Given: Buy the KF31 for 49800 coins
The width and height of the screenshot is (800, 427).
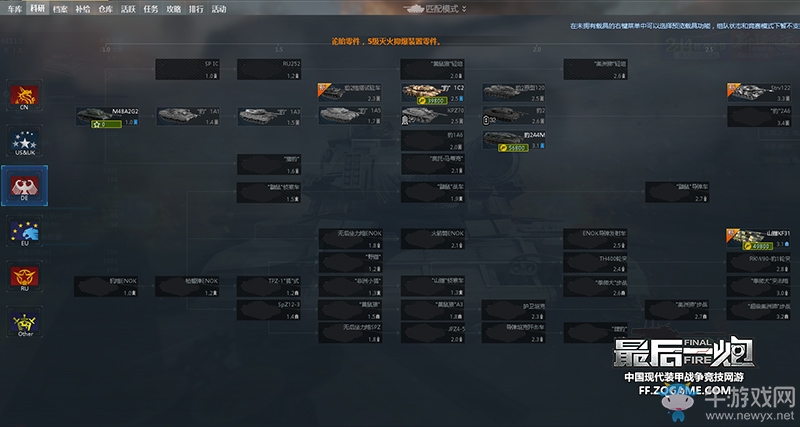Looking at the screenshot, I should [758, 246].
